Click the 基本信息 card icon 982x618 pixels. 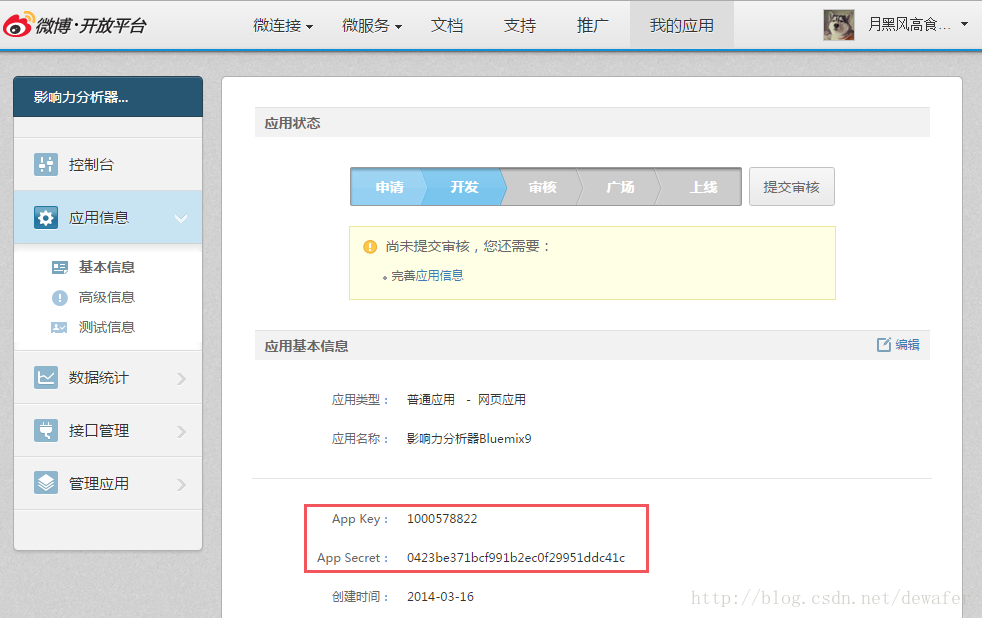click(x=59, y=268)
